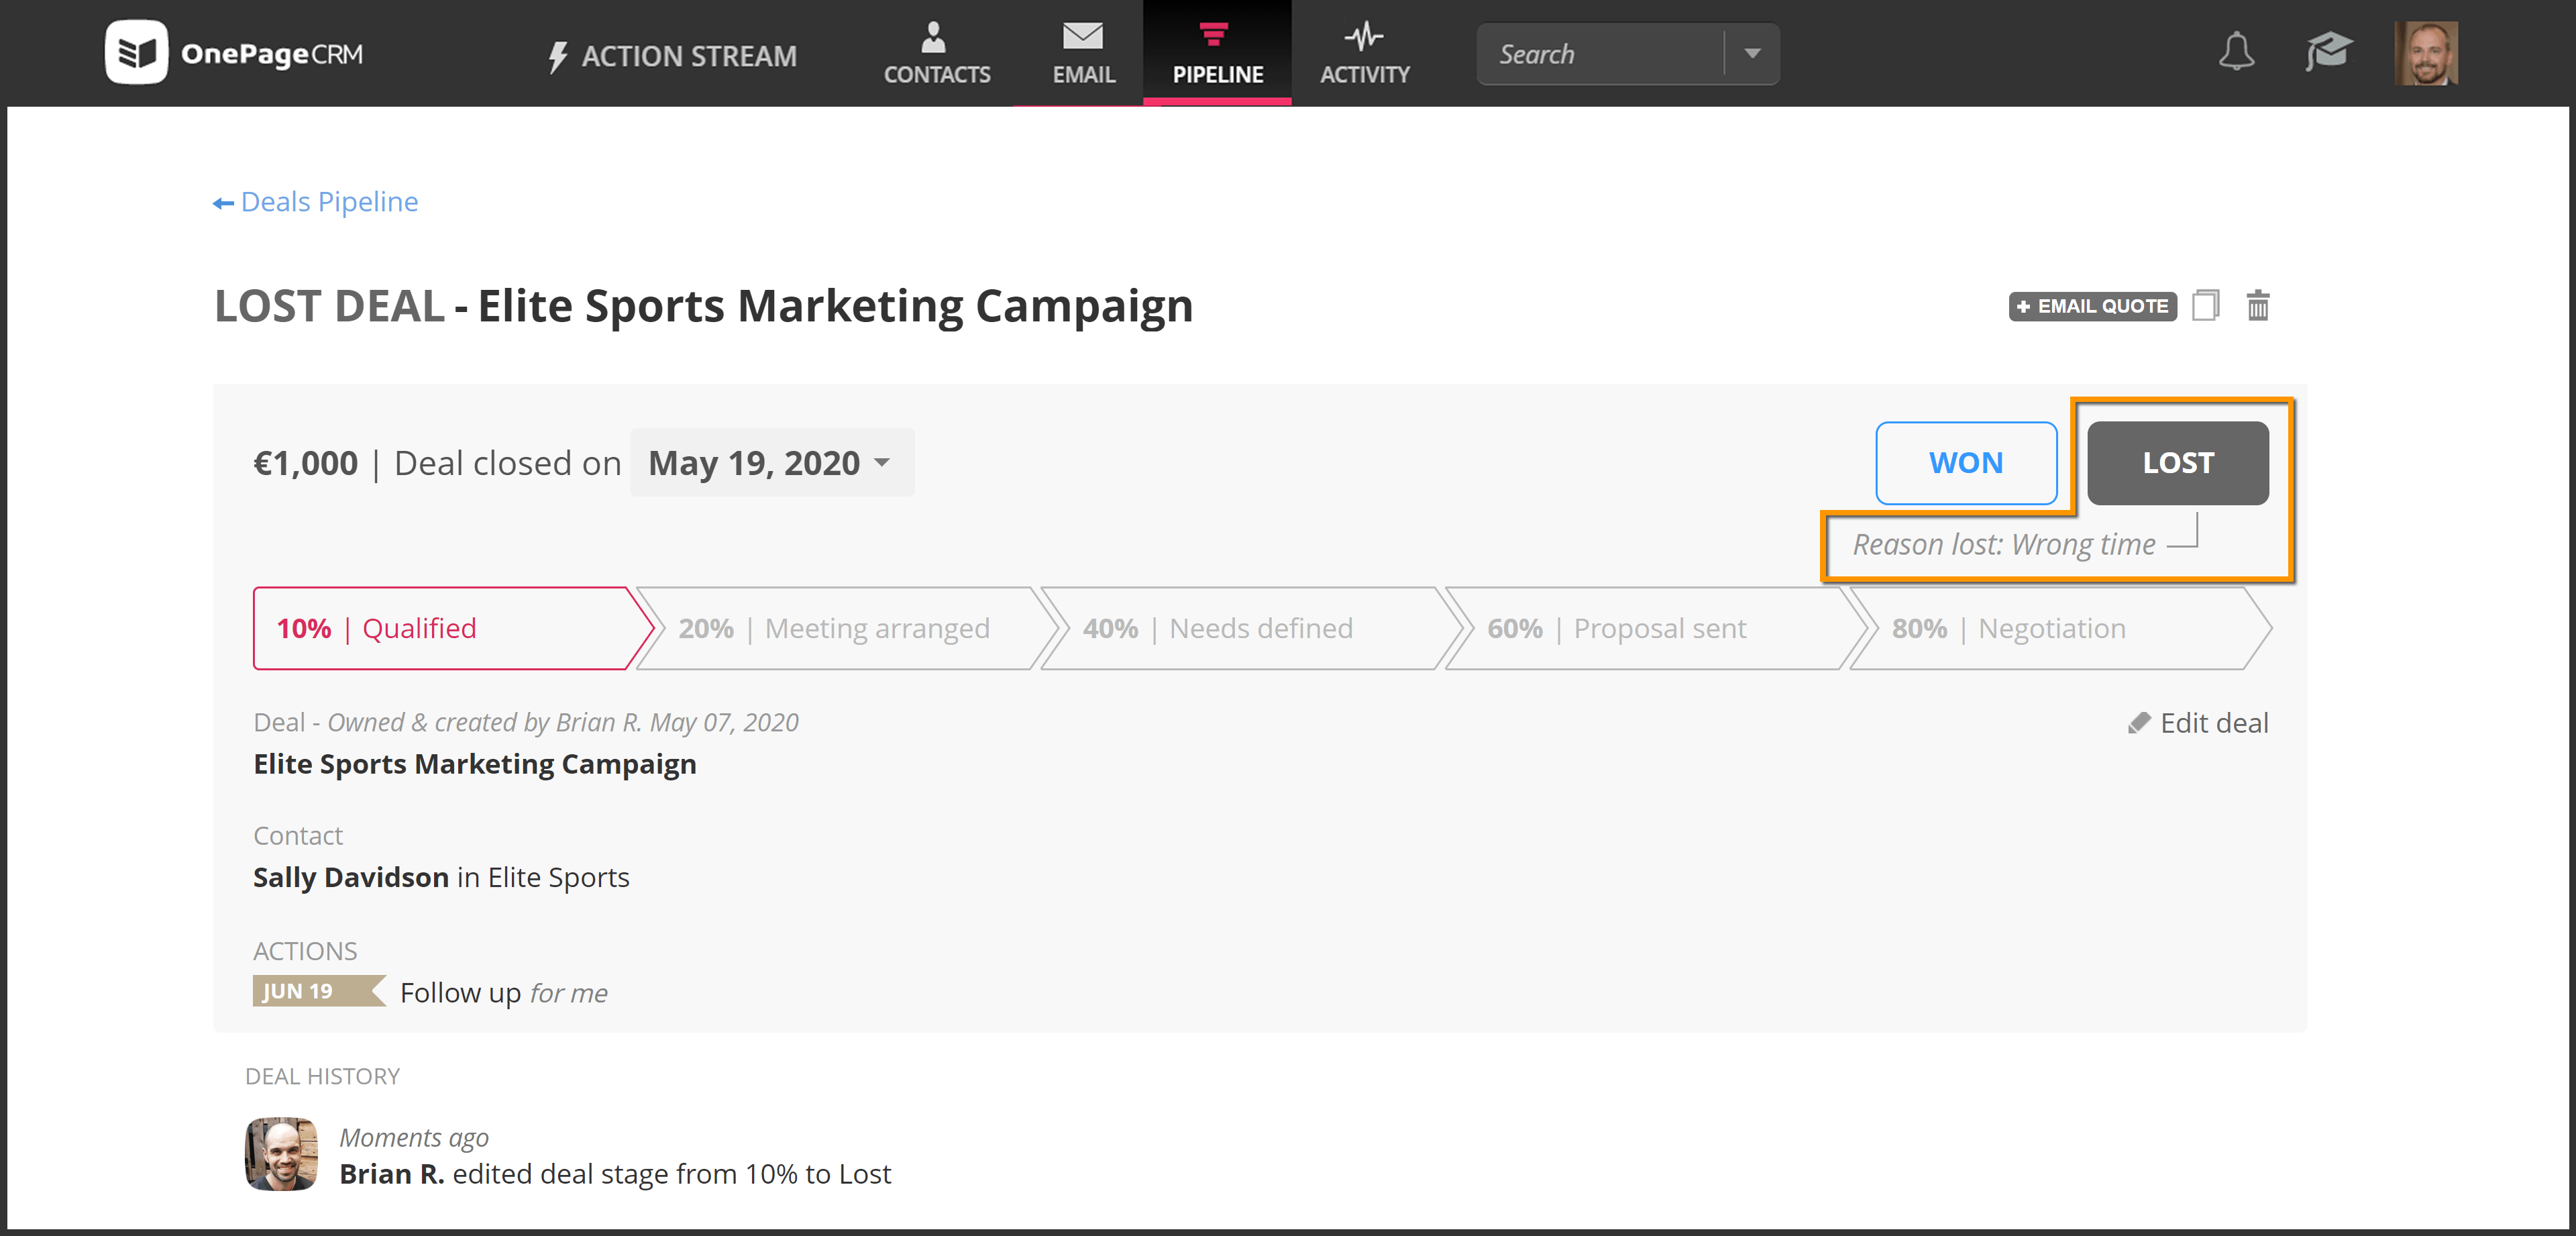Click the OnePageCRM logo
Viewport: 2576px width, 1236px height.
pos(234,52)
